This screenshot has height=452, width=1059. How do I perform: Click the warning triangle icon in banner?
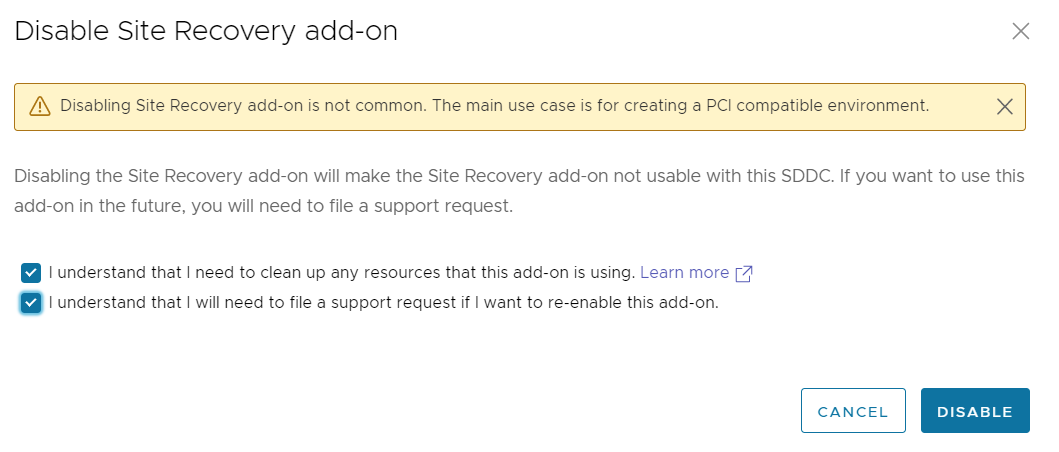coord(39,106)
